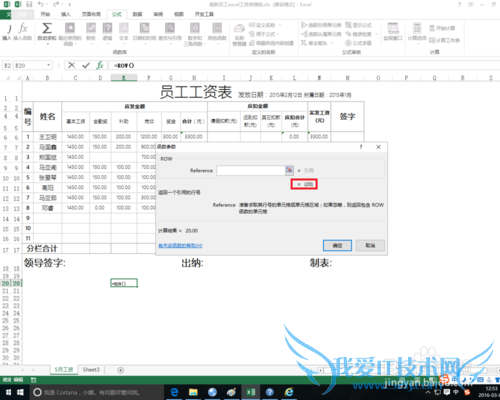The image size is (500, 400).
Task: Switch to the Developer (开发工具) tab
Action: [x=204, y=14]
